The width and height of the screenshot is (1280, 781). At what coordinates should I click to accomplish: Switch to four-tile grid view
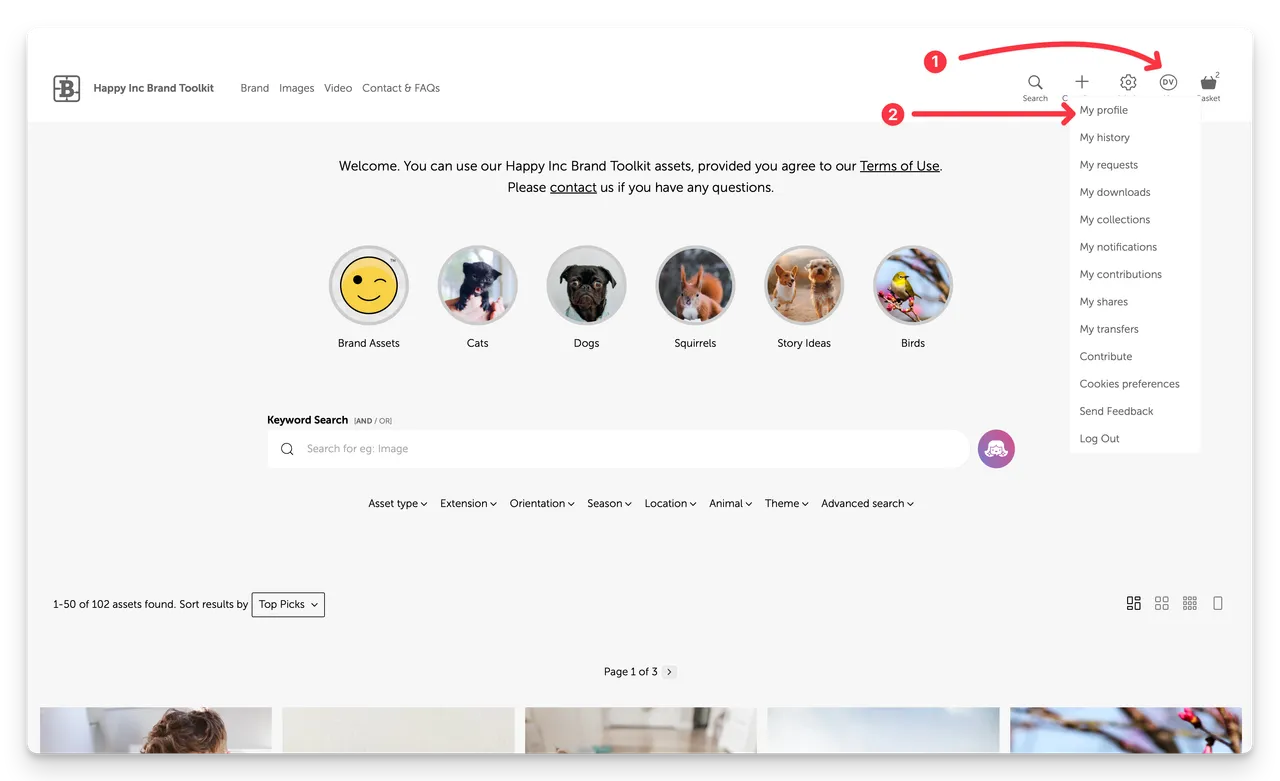[1162, 603]
